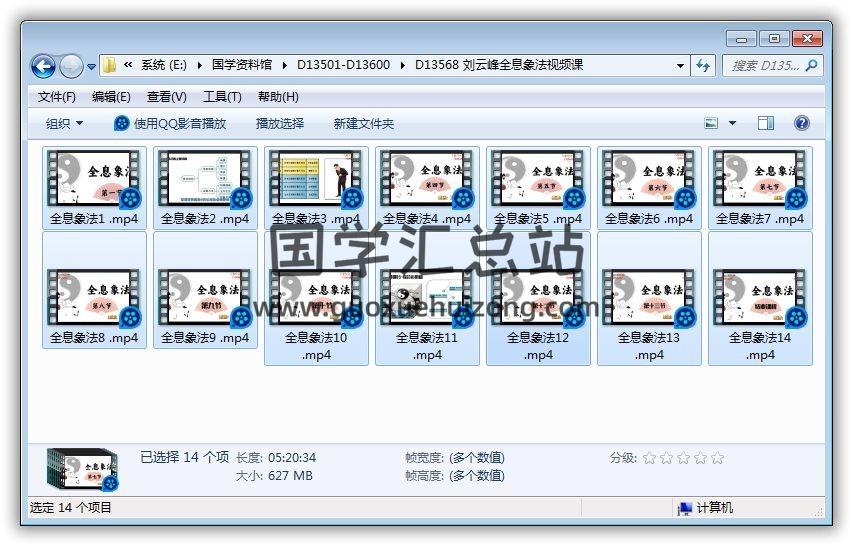Click the Forward navigation arrow button
The image size is (853, 546).
(71, 66)
